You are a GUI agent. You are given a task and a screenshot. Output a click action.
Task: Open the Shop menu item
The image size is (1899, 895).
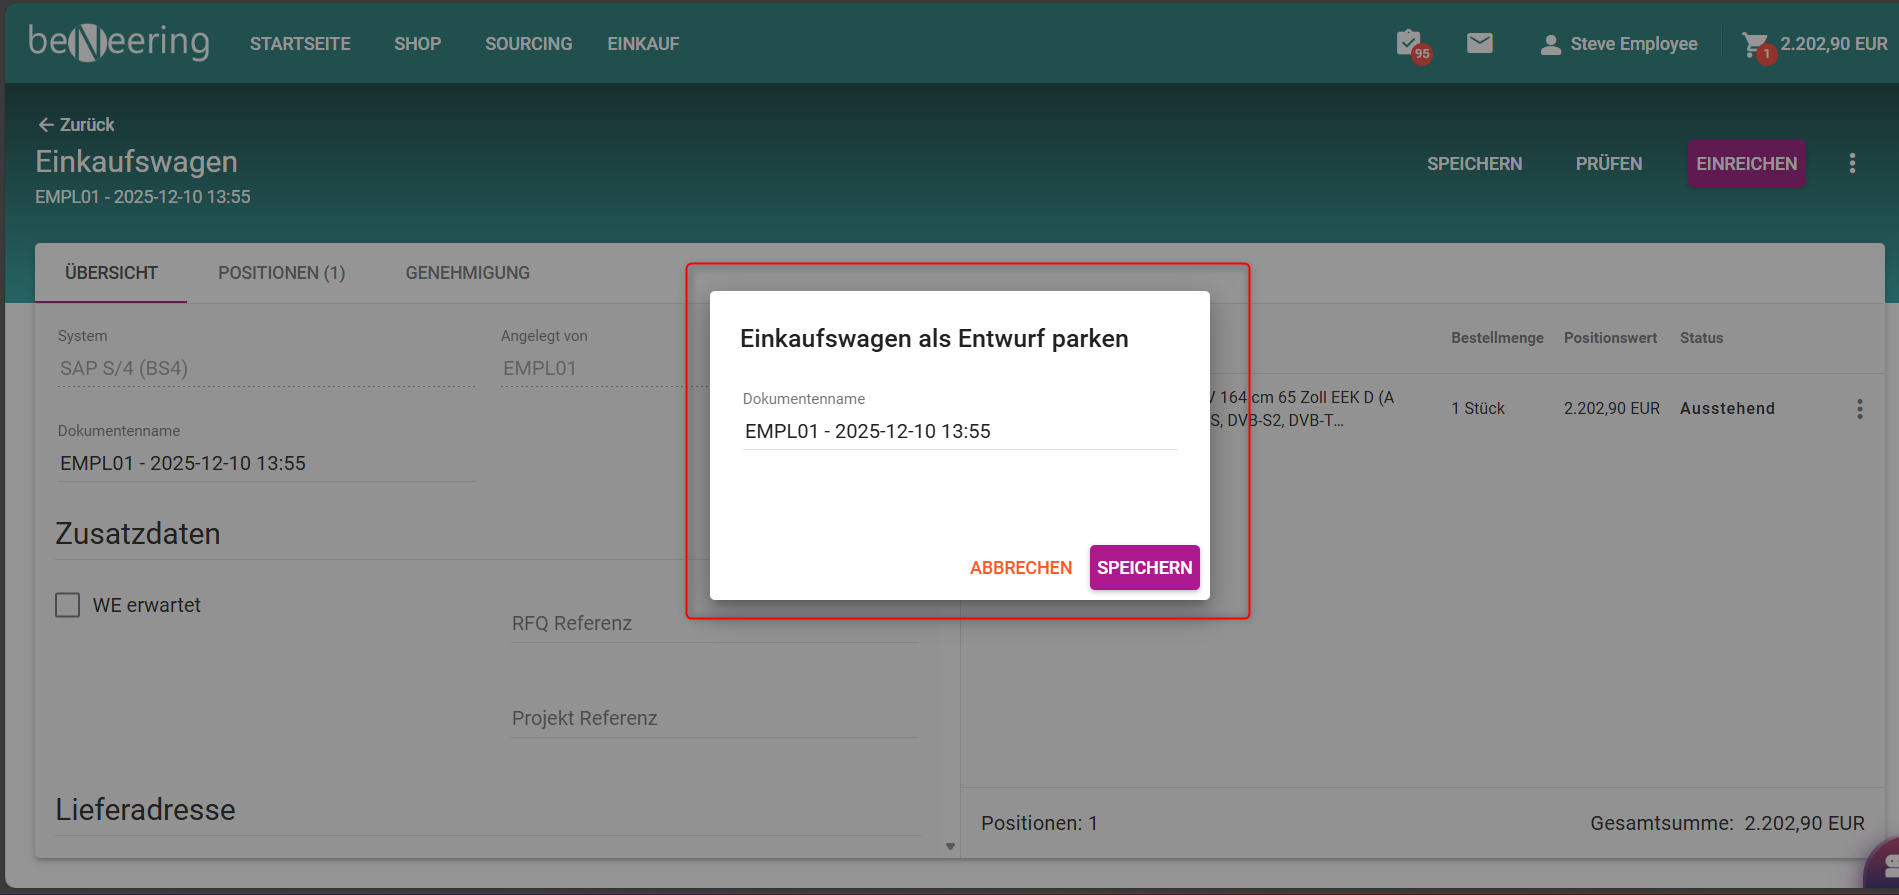tap(417, 44)
